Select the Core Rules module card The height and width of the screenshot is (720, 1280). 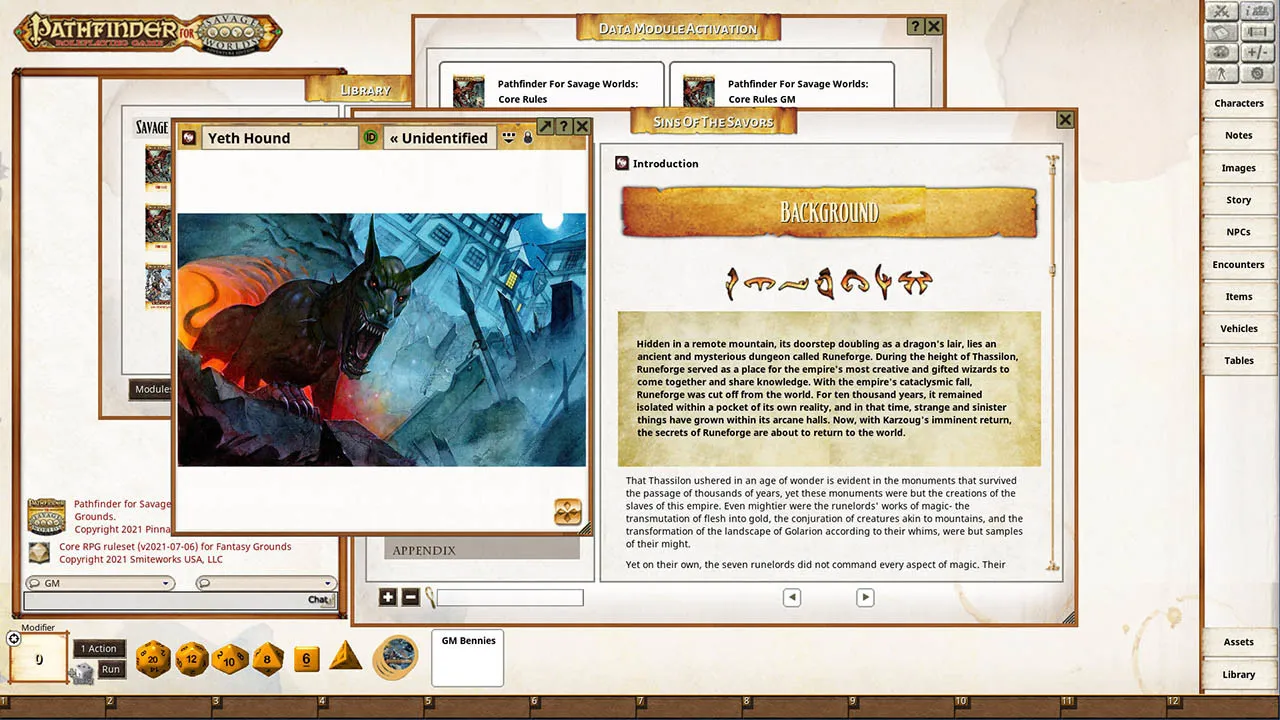click(x=551, y=86)
